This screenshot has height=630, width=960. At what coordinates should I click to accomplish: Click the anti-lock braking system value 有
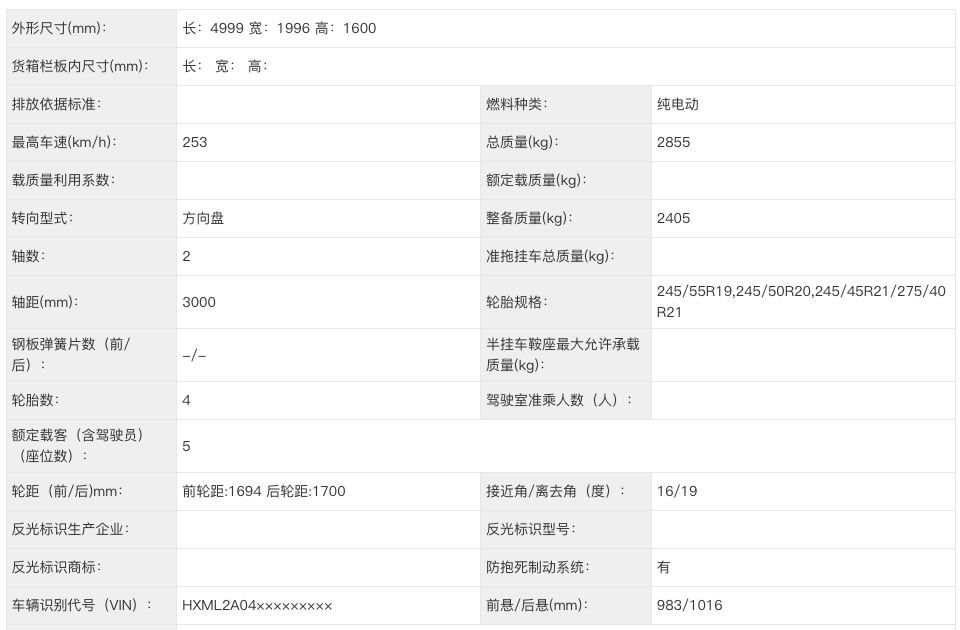664,567
